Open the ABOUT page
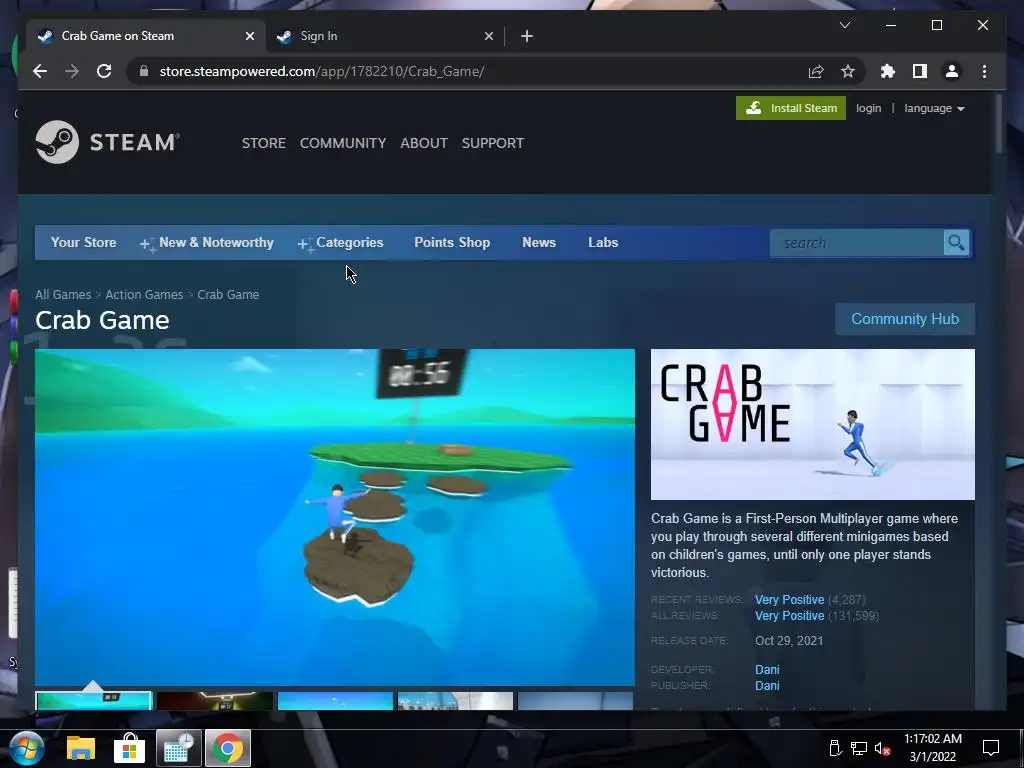The image size is (1024, 768). [x=424, y=143]
